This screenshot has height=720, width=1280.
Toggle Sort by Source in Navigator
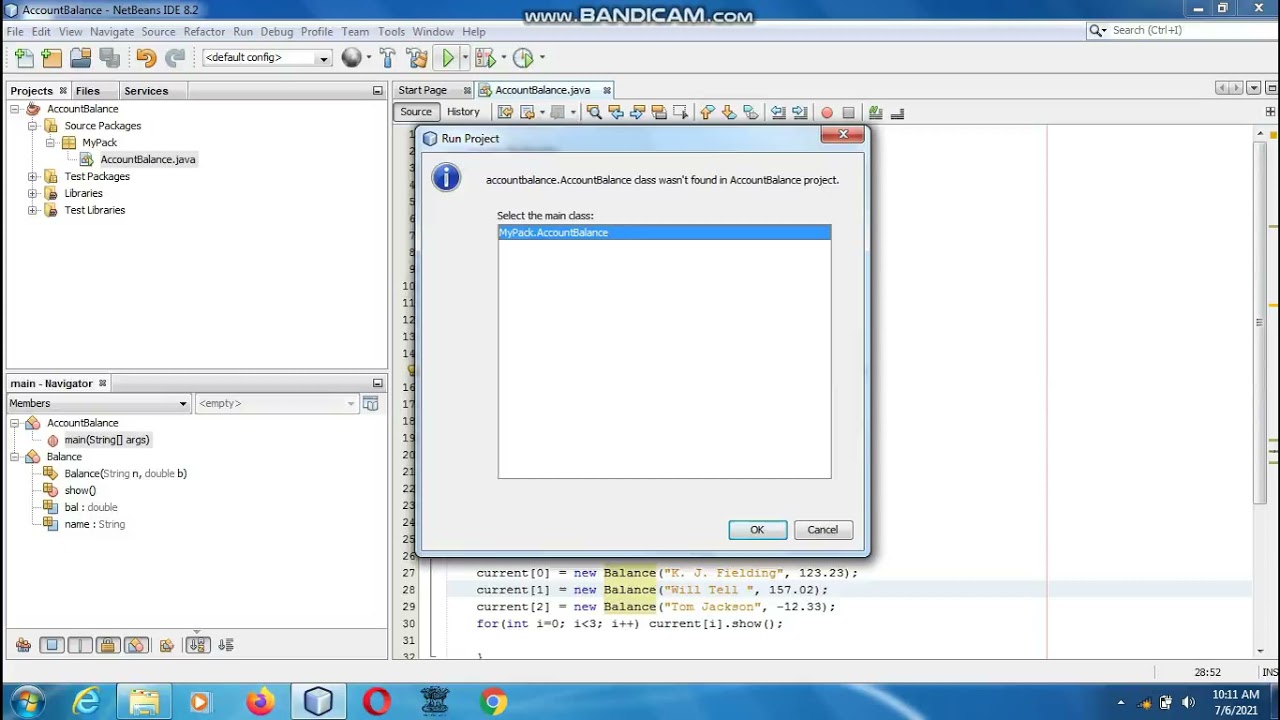click(226, 645)
